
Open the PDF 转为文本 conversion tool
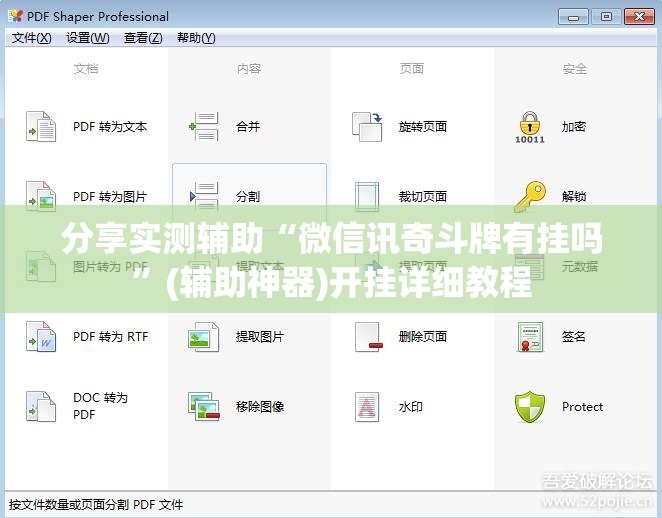pos(87,127)
